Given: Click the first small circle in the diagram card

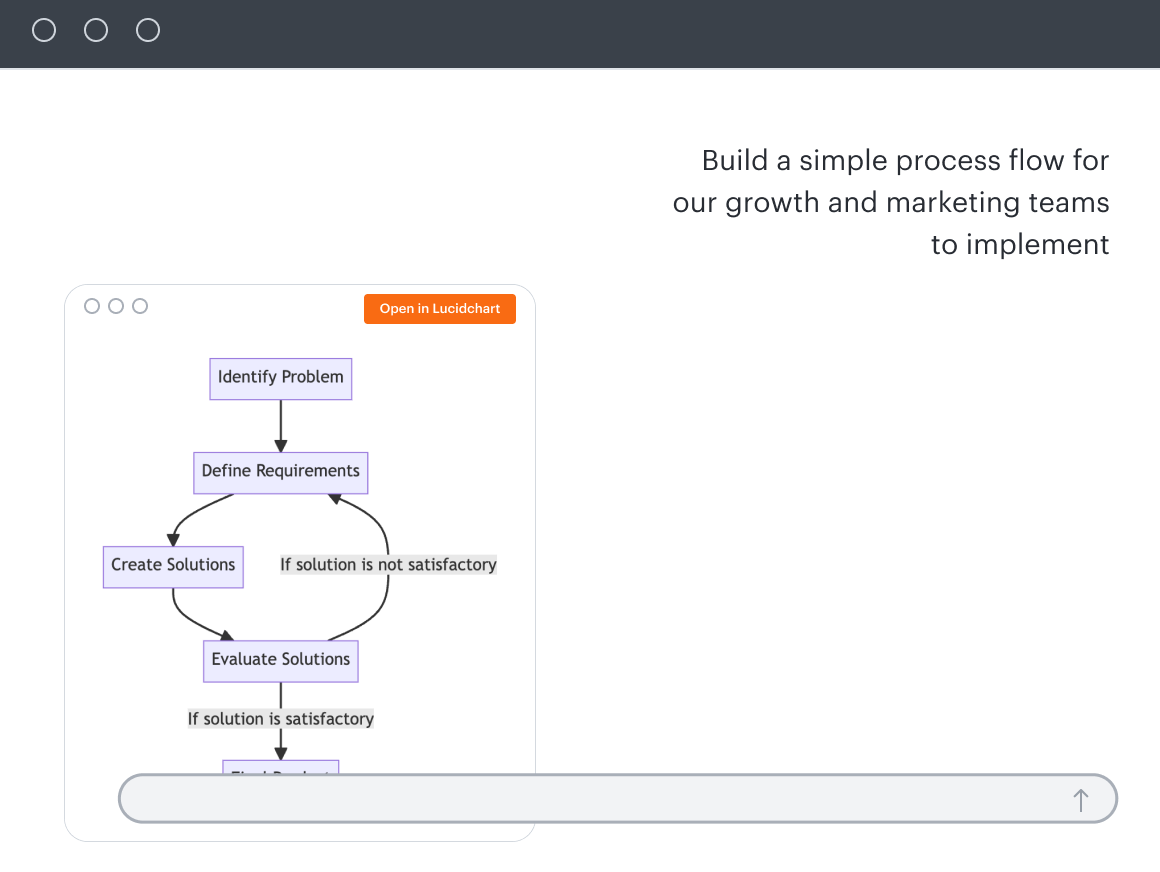Looking at the screenshot, I should 92,306.
